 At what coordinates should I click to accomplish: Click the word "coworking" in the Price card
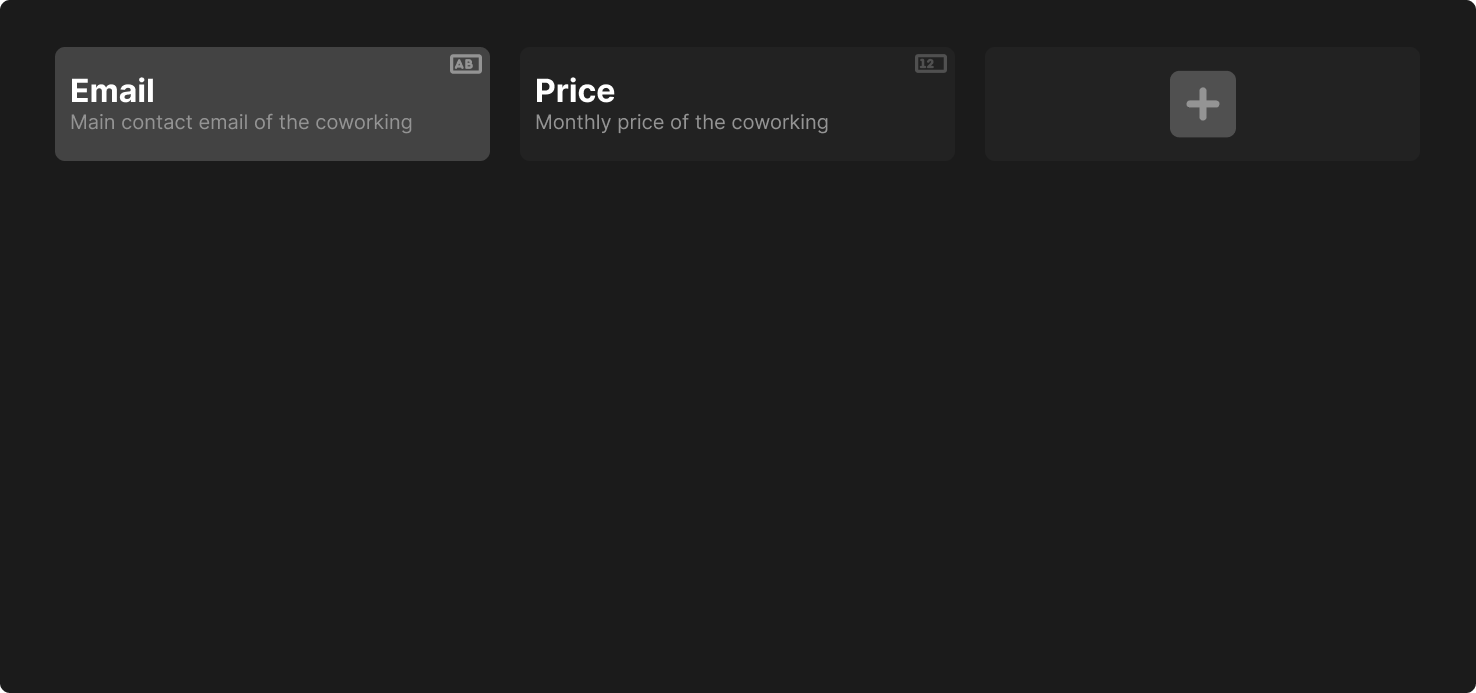pyautogui.click(x=779, y=122)
